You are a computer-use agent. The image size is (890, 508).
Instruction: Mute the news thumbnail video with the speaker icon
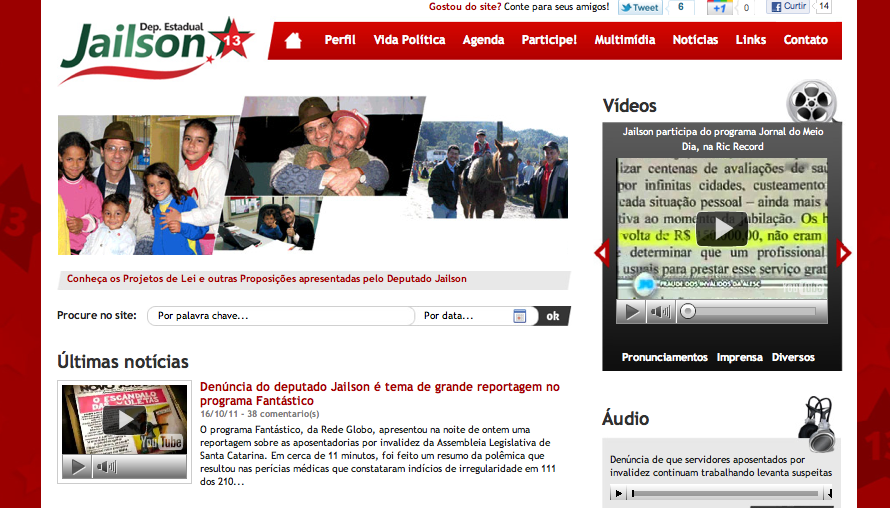(x=106, y=467)
